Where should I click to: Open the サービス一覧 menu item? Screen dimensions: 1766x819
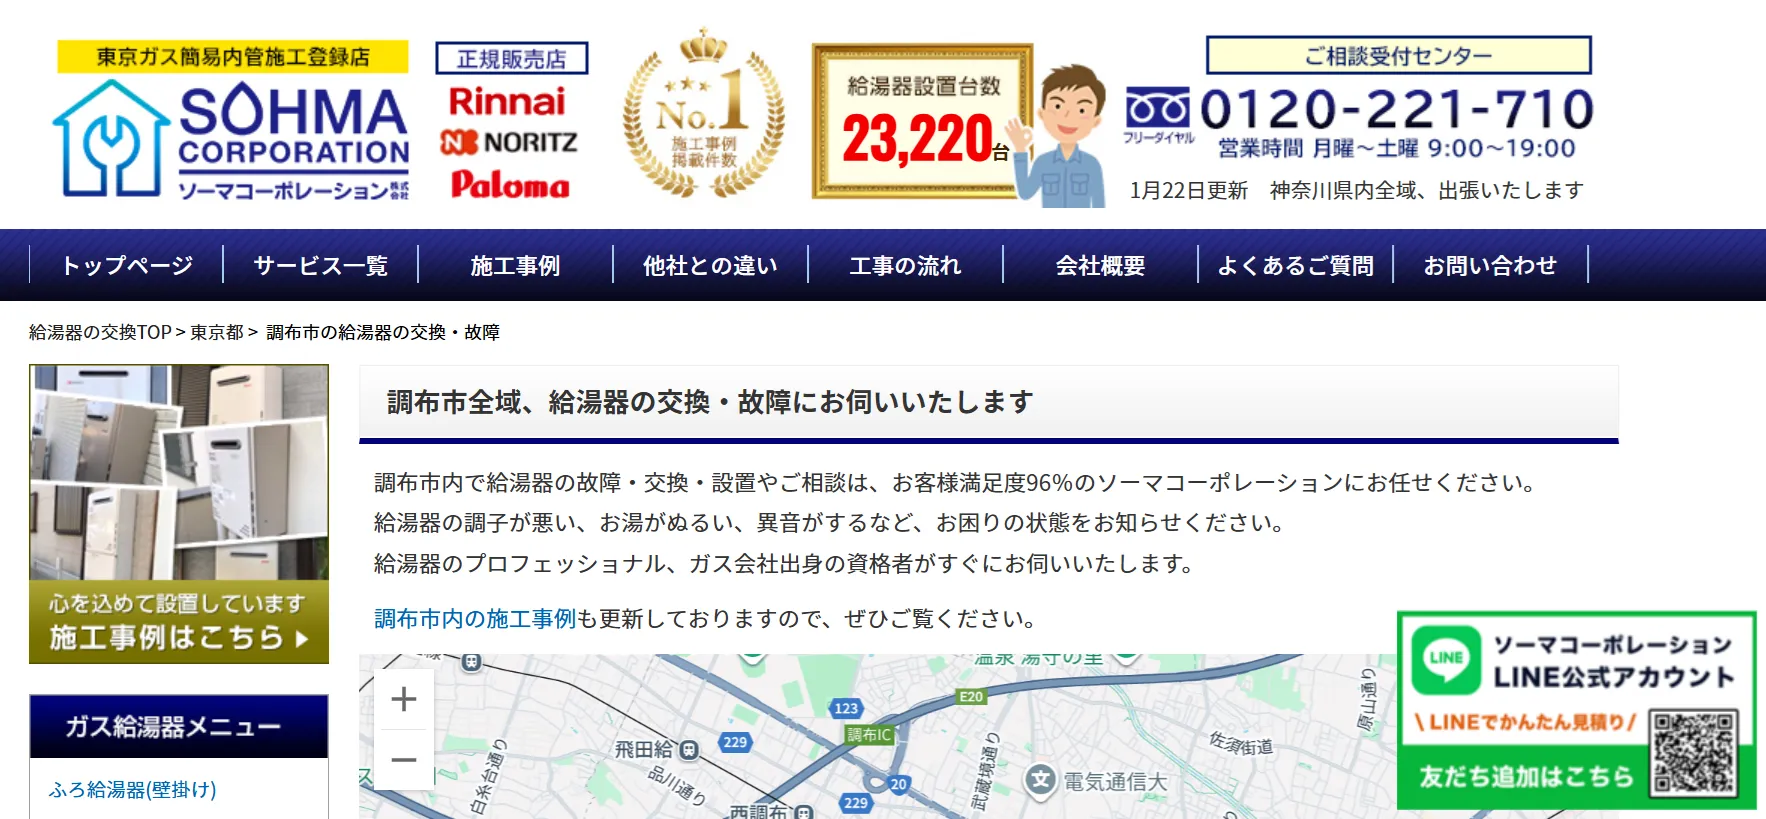tap(320, 266)
